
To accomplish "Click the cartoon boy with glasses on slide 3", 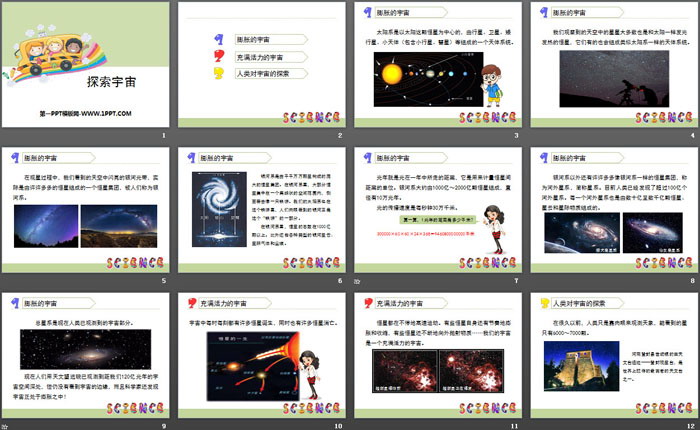I will pyautogui.click(x=492, y=85).
